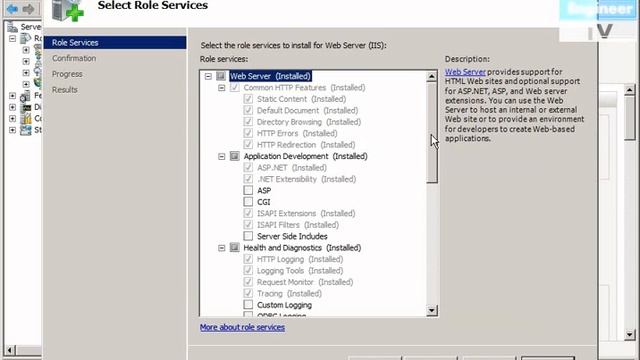Collapse the Roles node in Server Manager tree
This screenshot has width=640, height=360.
[x=12, y=38]
